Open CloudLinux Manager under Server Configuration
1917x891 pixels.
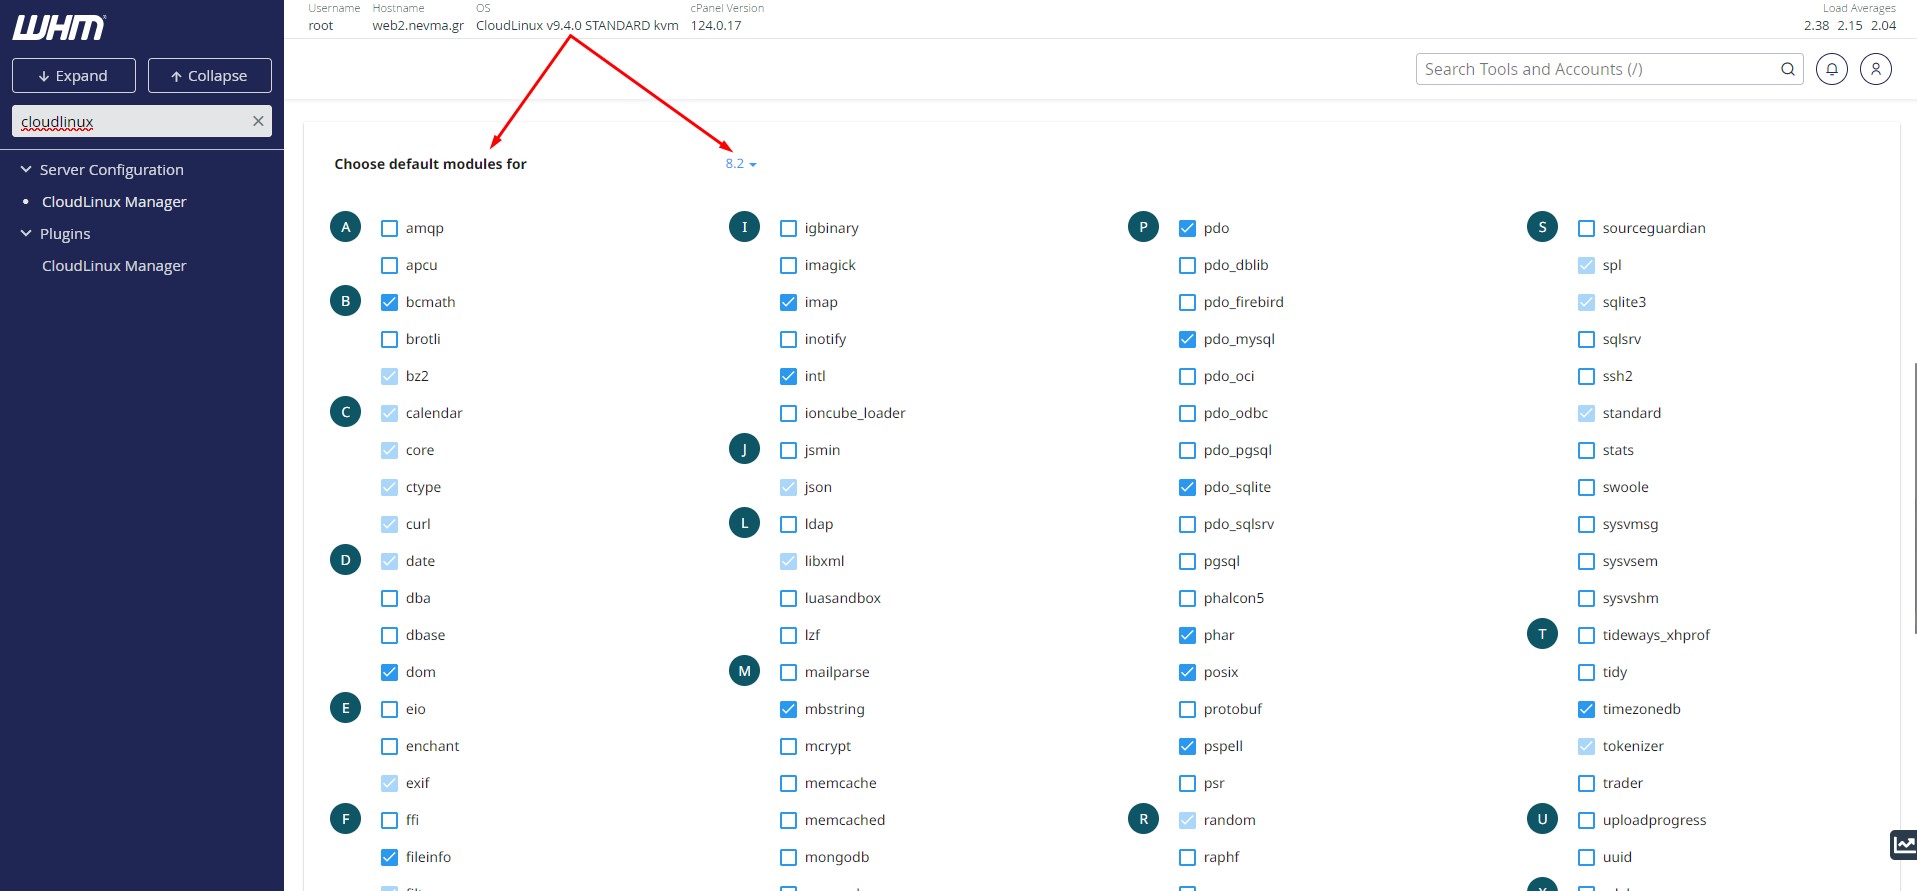pyautogui.click(x=114, y=202)
